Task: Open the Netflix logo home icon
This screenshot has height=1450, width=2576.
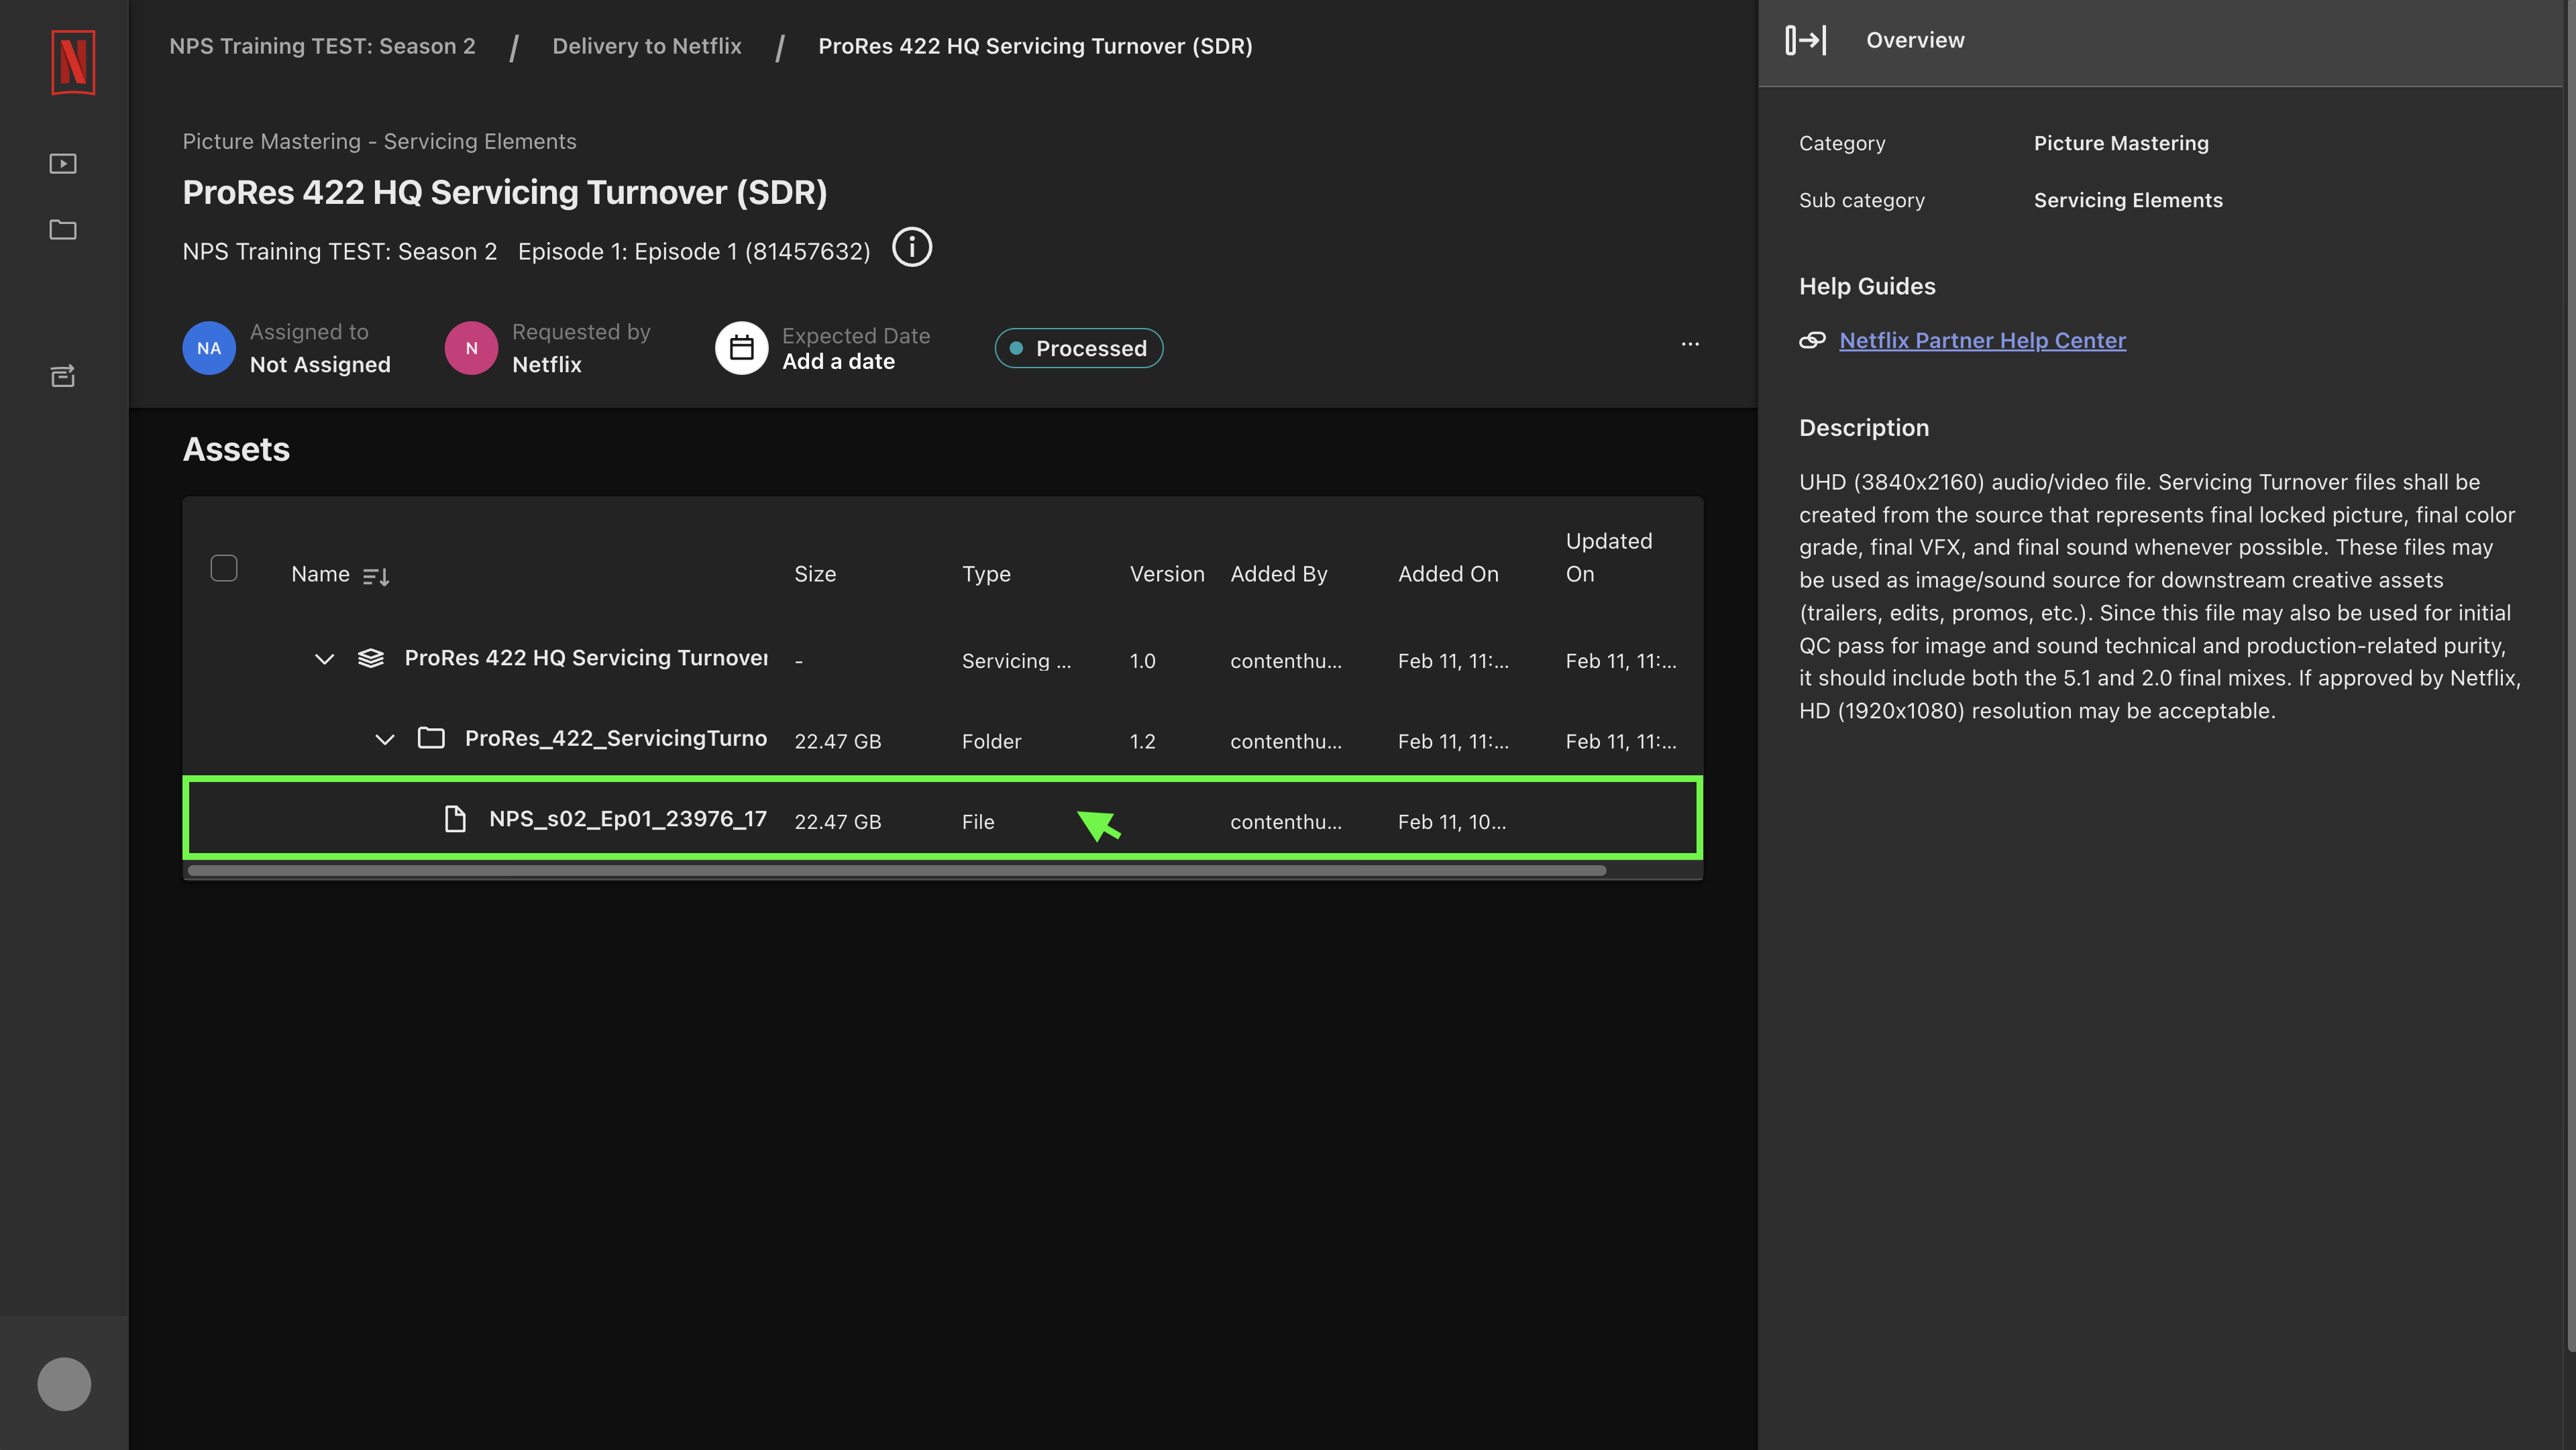Action: coord(73,62)
